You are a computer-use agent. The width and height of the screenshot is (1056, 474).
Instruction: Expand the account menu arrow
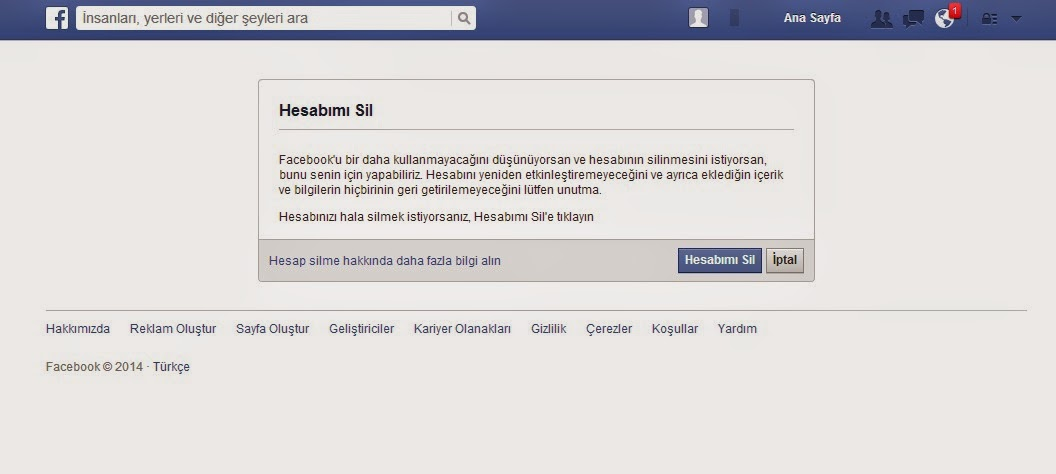(x=1016, y=19)
